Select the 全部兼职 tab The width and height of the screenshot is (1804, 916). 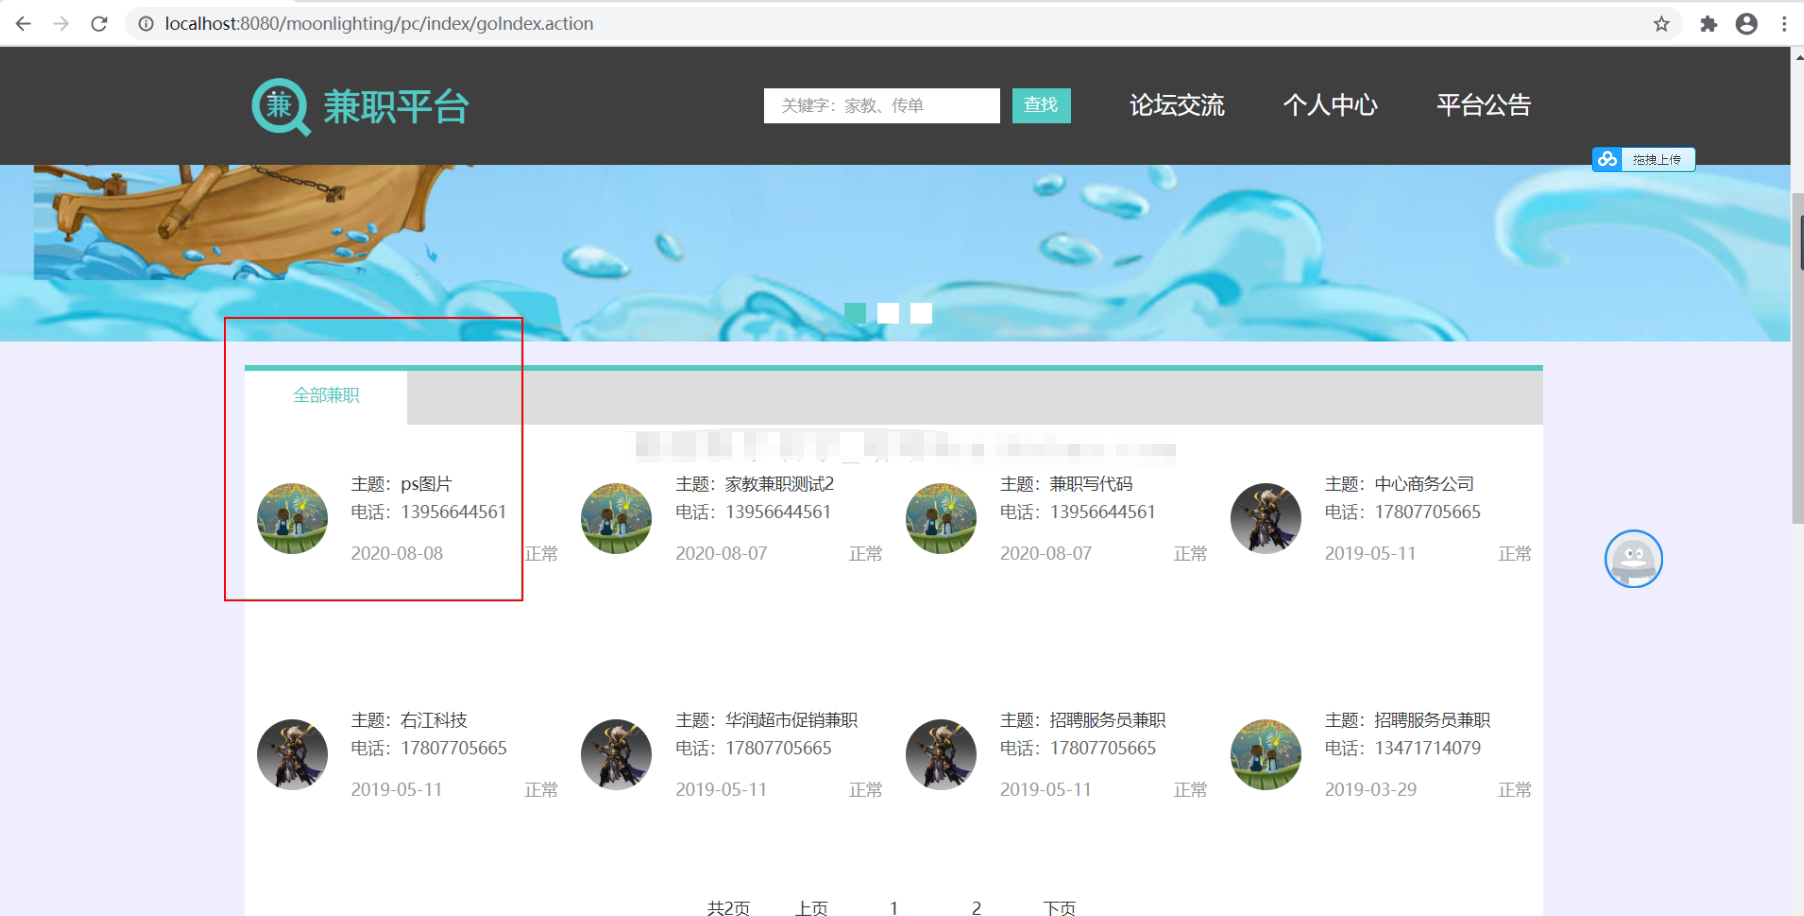[x=326, y=396]
